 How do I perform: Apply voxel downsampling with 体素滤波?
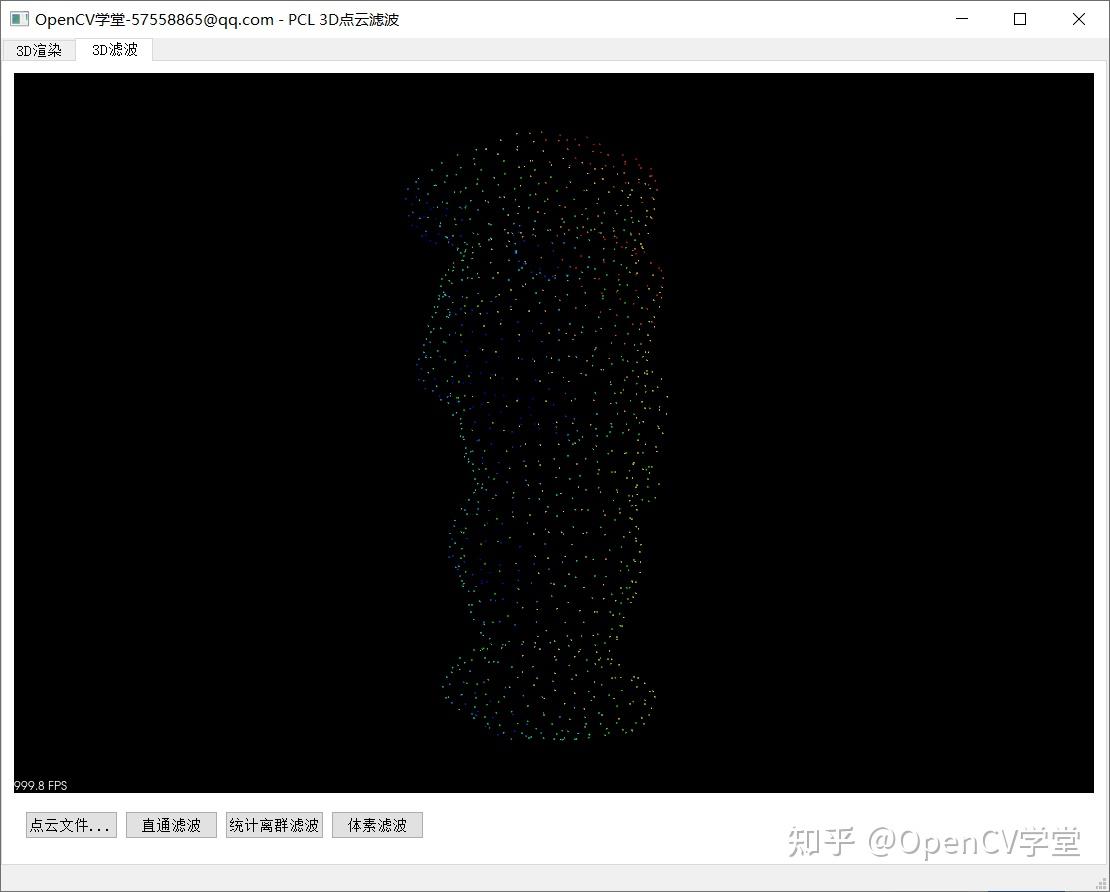pyautogui.click(x=377, y=825)
